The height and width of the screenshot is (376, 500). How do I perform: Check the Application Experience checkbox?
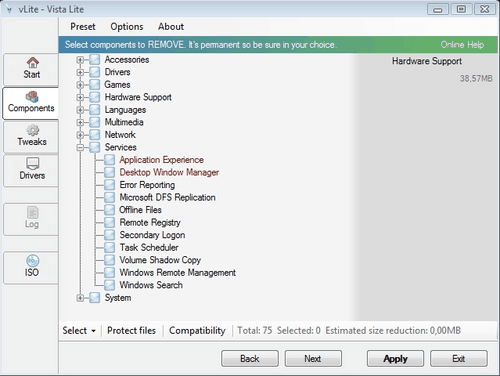click(109, 160)
